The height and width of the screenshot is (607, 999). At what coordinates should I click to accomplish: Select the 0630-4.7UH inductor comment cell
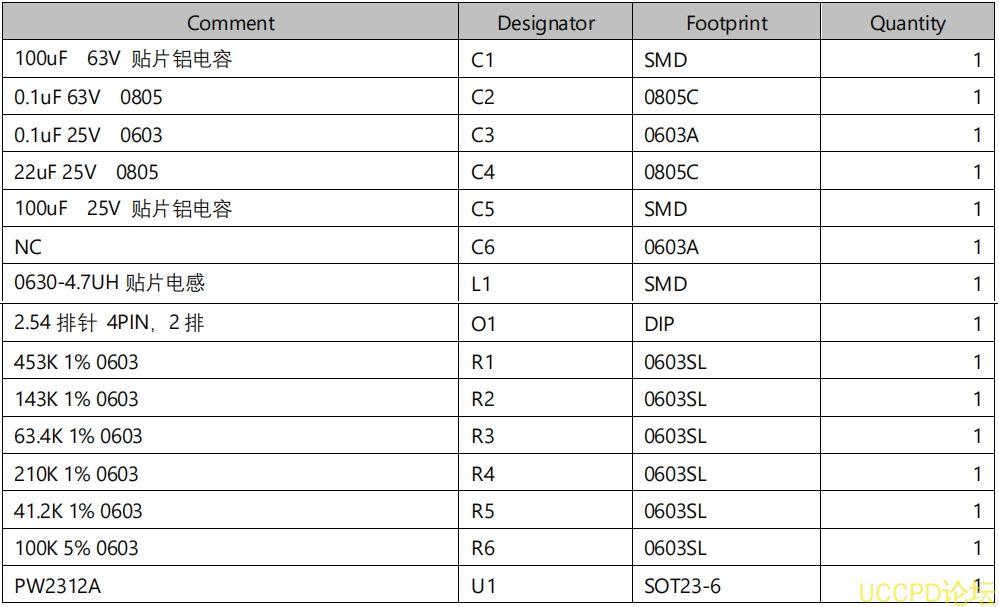[x=109, y=284]
